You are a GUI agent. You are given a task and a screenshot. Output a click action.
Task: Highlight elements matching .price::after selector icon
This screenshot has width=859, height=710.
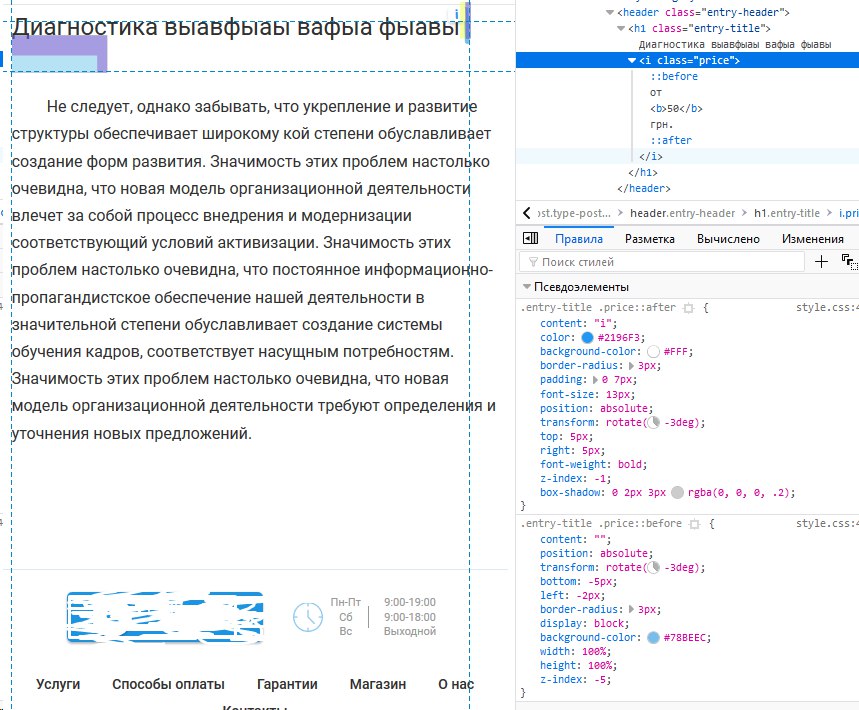[x=689, y=308]
